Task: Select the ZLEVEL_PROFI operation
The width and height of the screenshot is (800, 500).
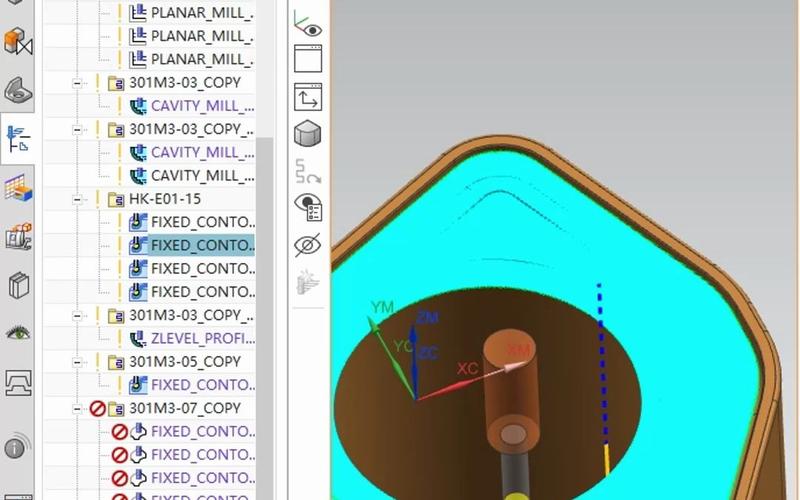Action: [201, 338]
